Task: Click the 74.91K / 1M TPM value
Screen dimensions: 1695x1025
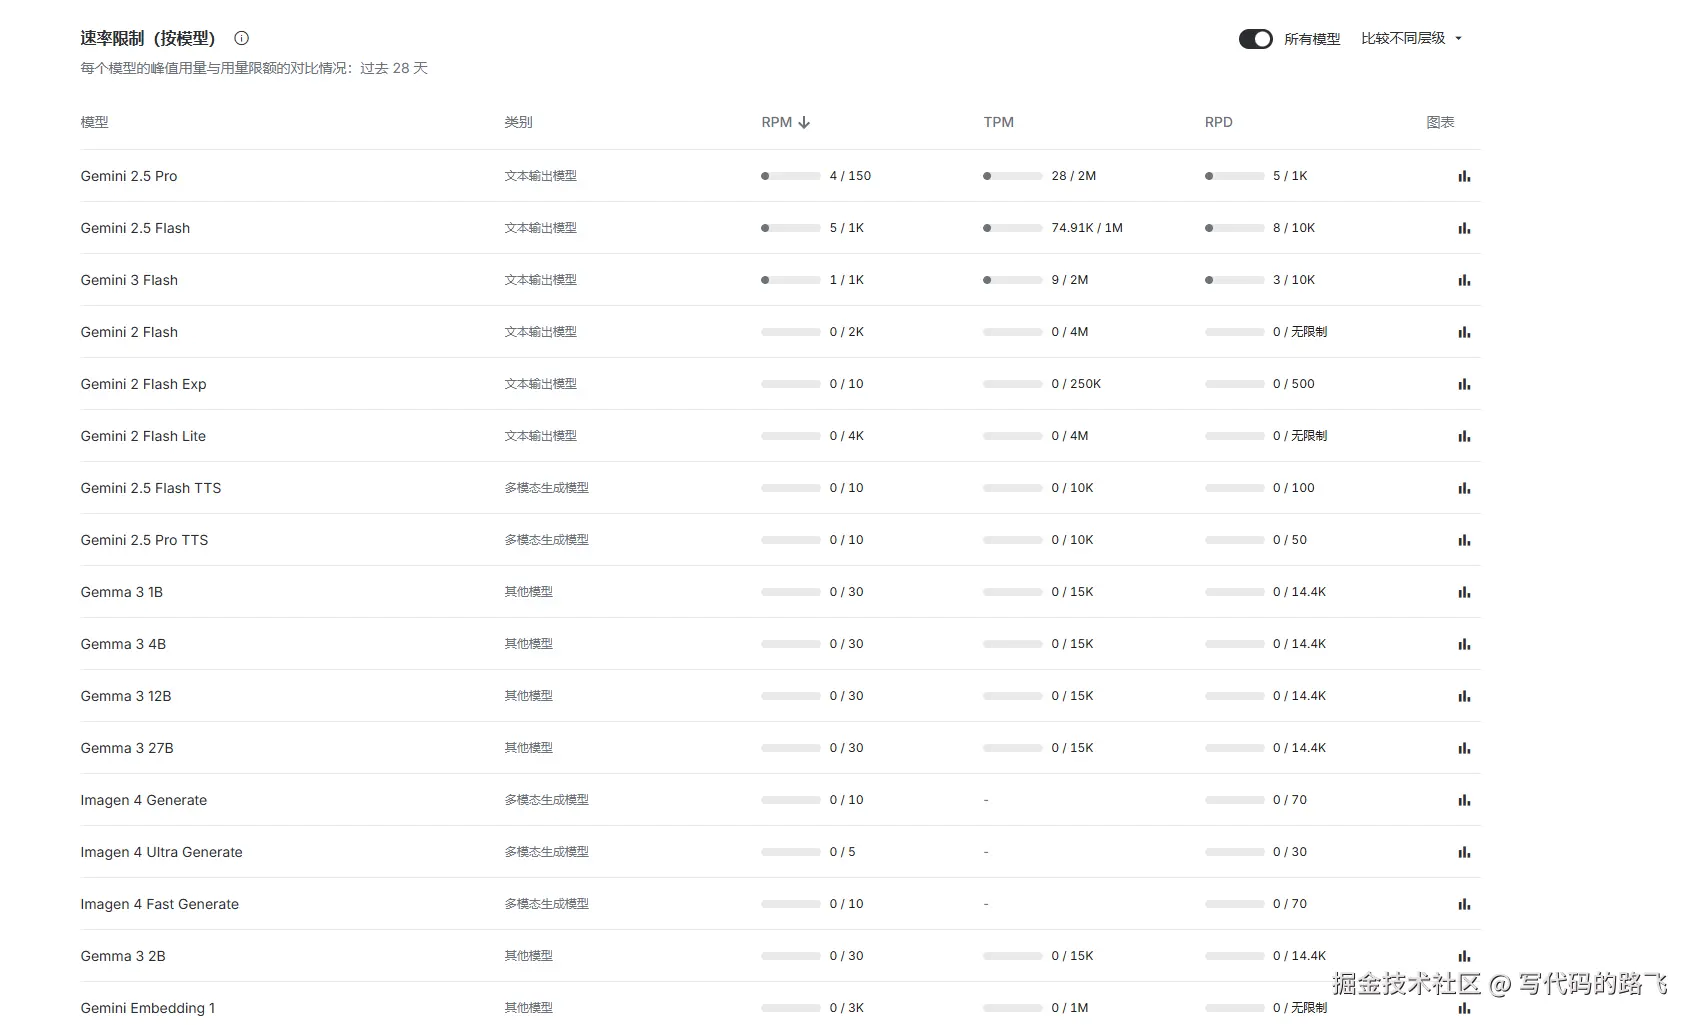Action: tap(1087, 228)
